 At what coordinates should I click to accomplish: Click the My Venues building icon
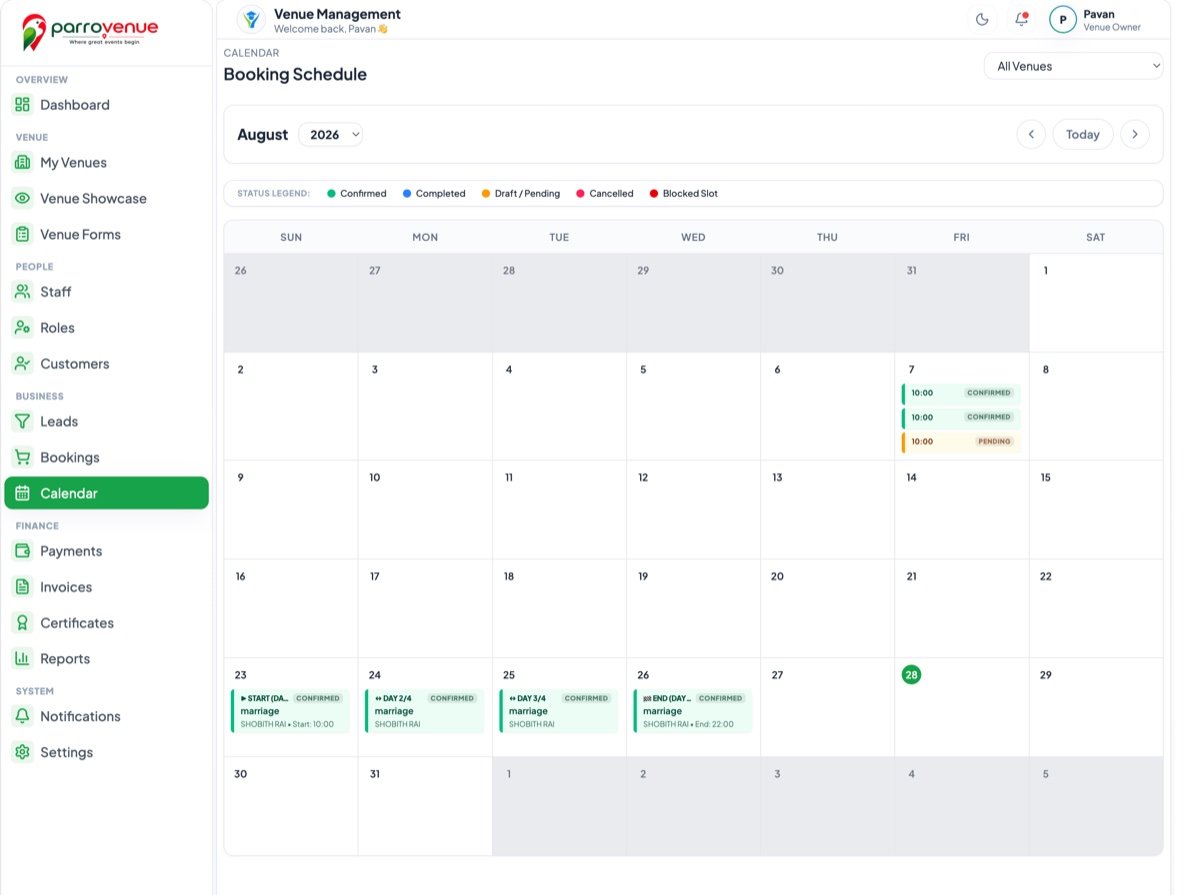pyautogui.click(x=22, y=162)
